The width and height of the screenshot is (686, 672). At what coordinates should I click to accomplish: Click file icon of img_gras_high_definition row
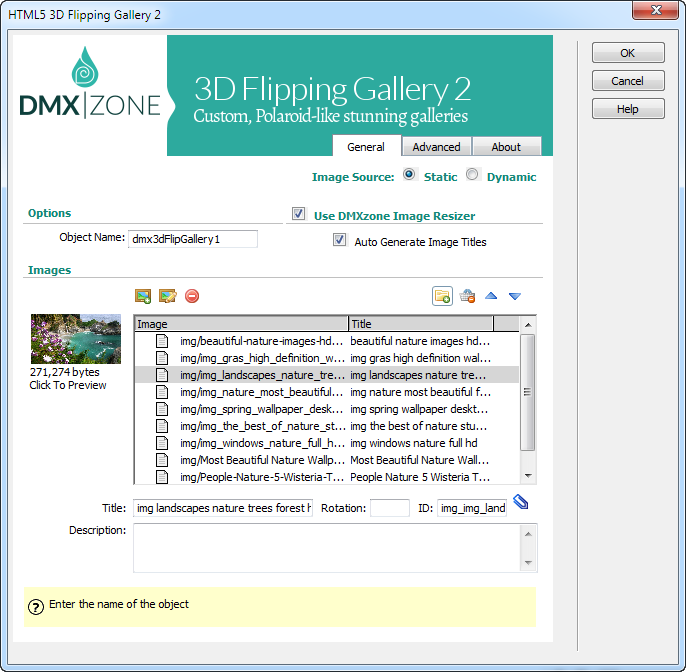coord(162,358)
